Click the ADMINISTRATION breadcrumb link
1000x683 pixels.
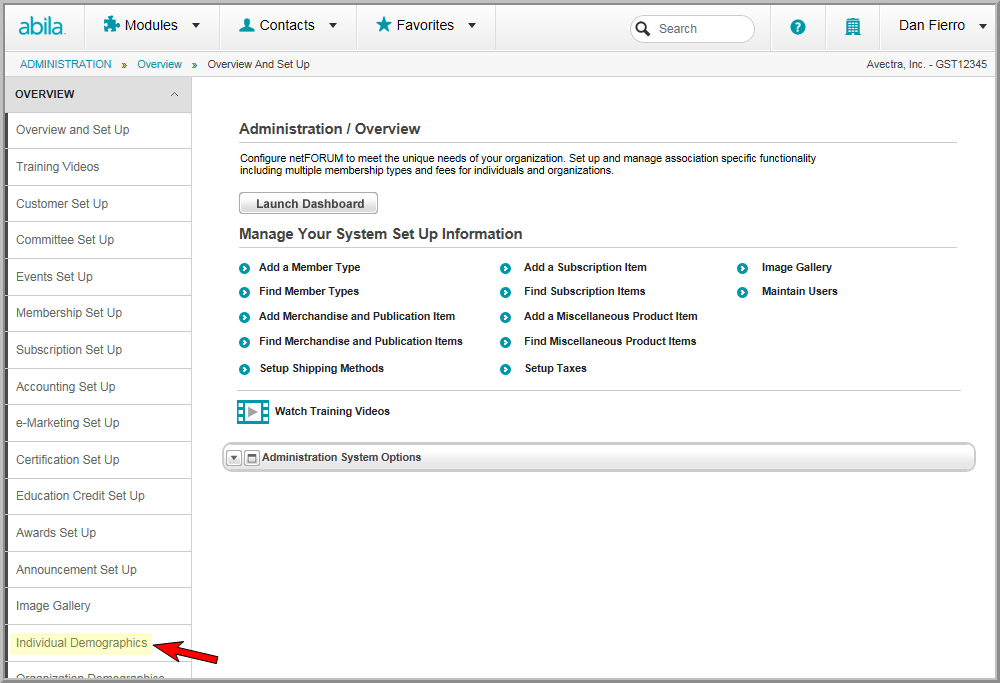tap(66, 64)
